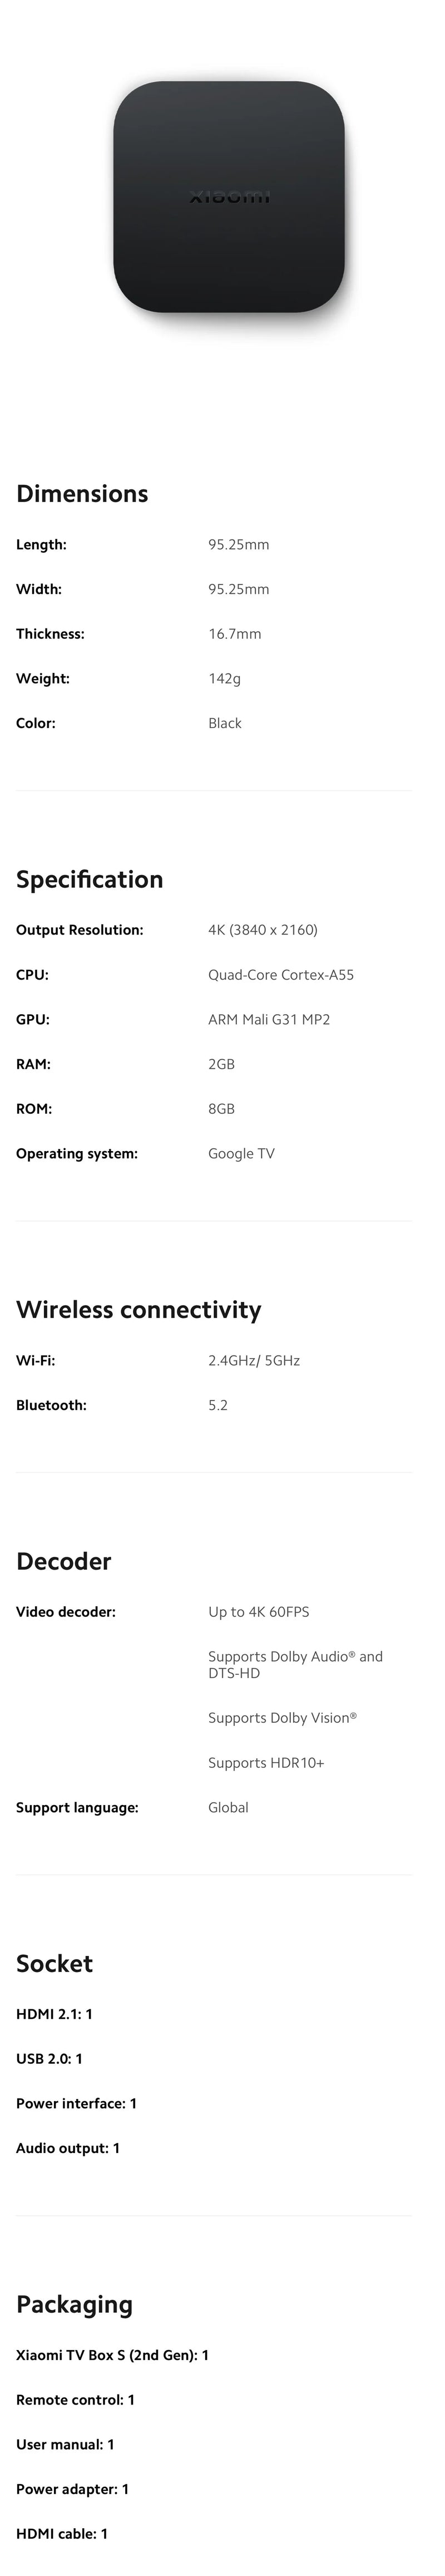Click the Color value Black

[x=225, y=723]
